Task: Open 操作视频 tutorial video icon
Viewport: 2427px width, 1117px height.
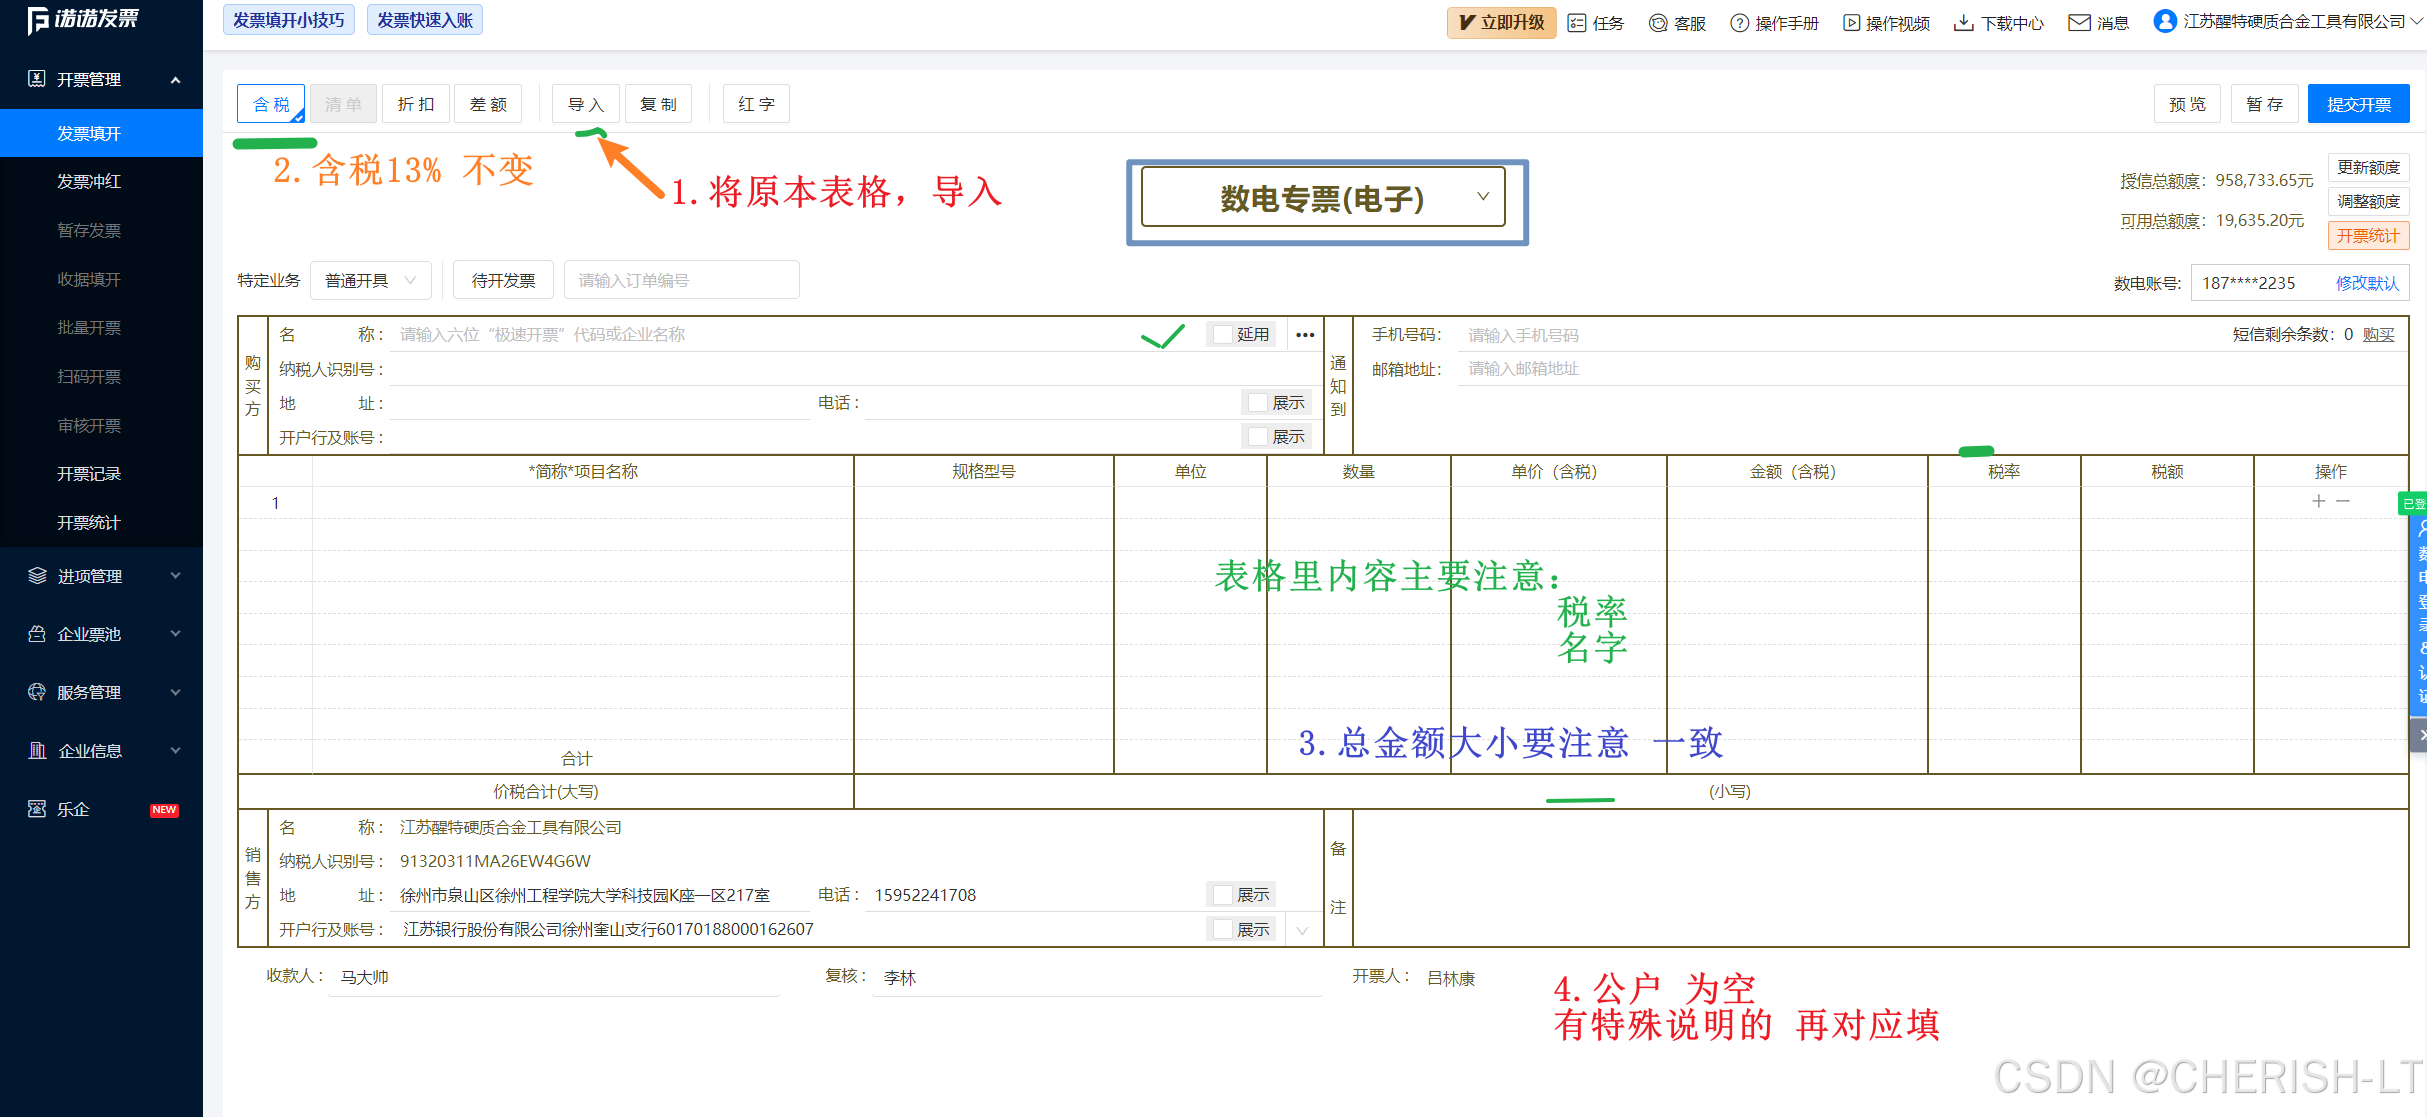Action: [1851, 23]
